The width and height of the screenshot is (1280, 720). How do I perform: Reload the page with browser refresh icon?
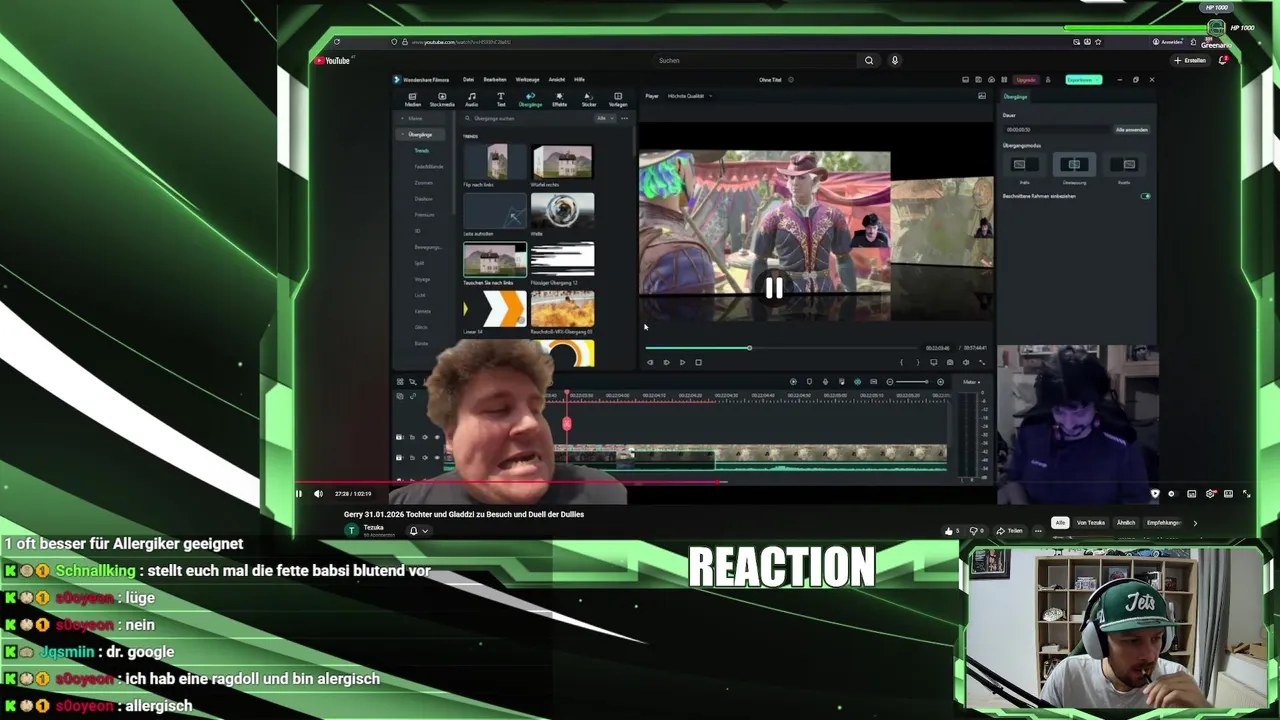tap(336, 42)
